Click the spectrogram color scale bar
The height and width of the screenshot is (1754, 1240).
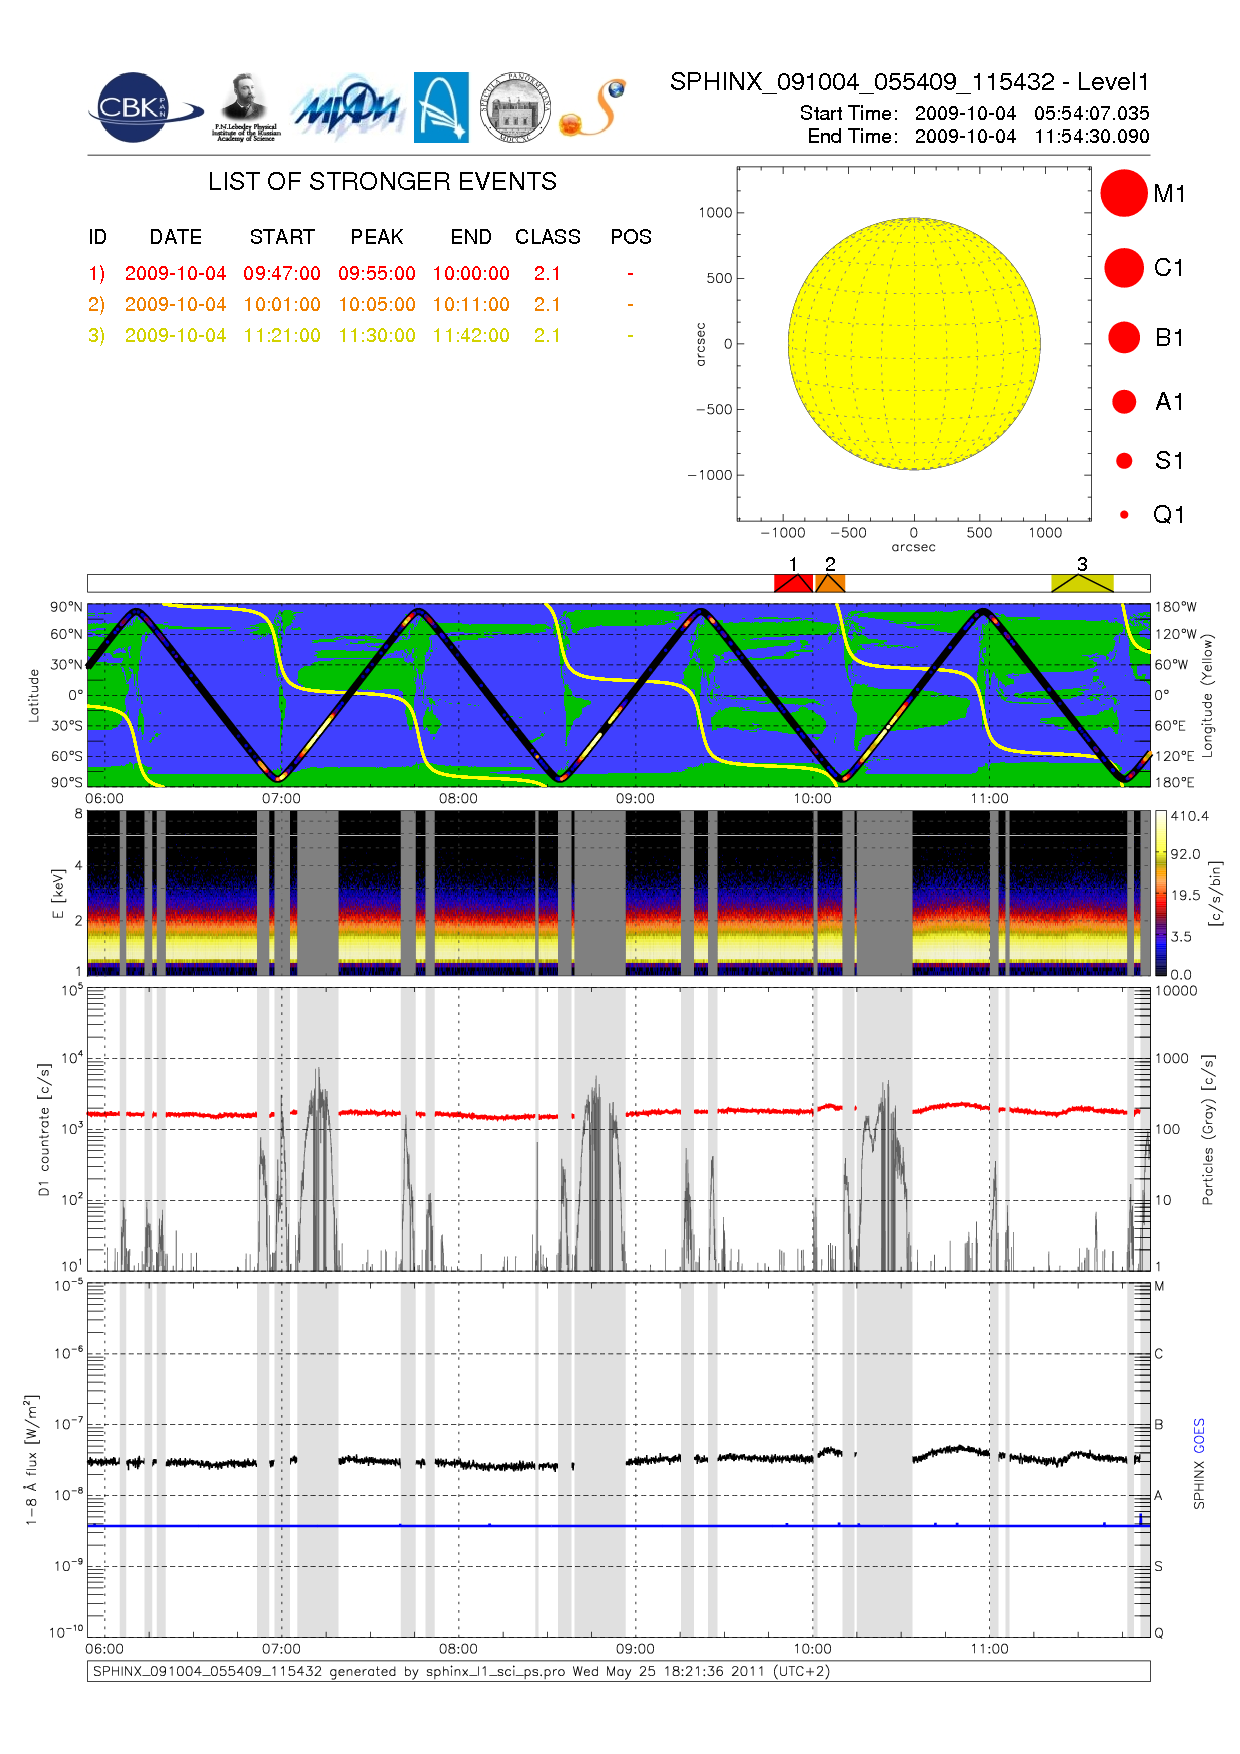[1160, 893]
